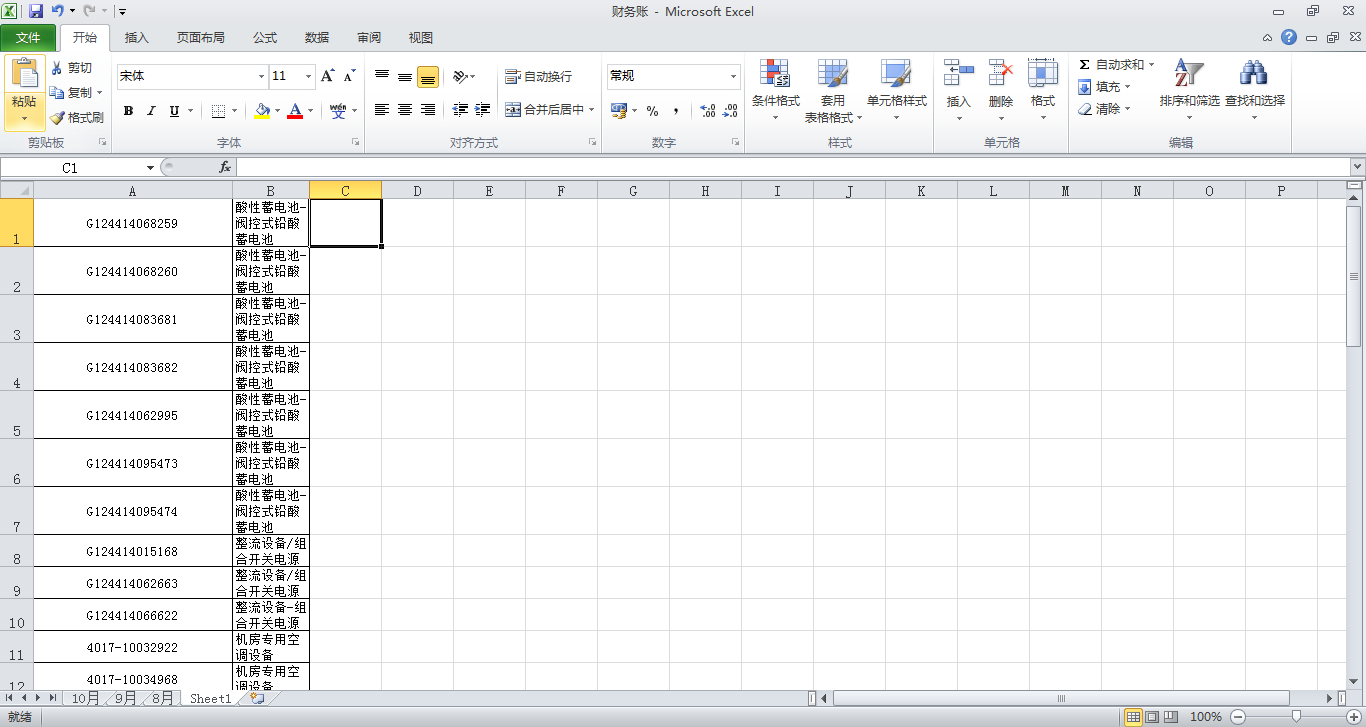Image resolution: width=1366 pixels, height=727 pixels.
Task: Decrease indent in the alignment group
Action: point(460,110)
